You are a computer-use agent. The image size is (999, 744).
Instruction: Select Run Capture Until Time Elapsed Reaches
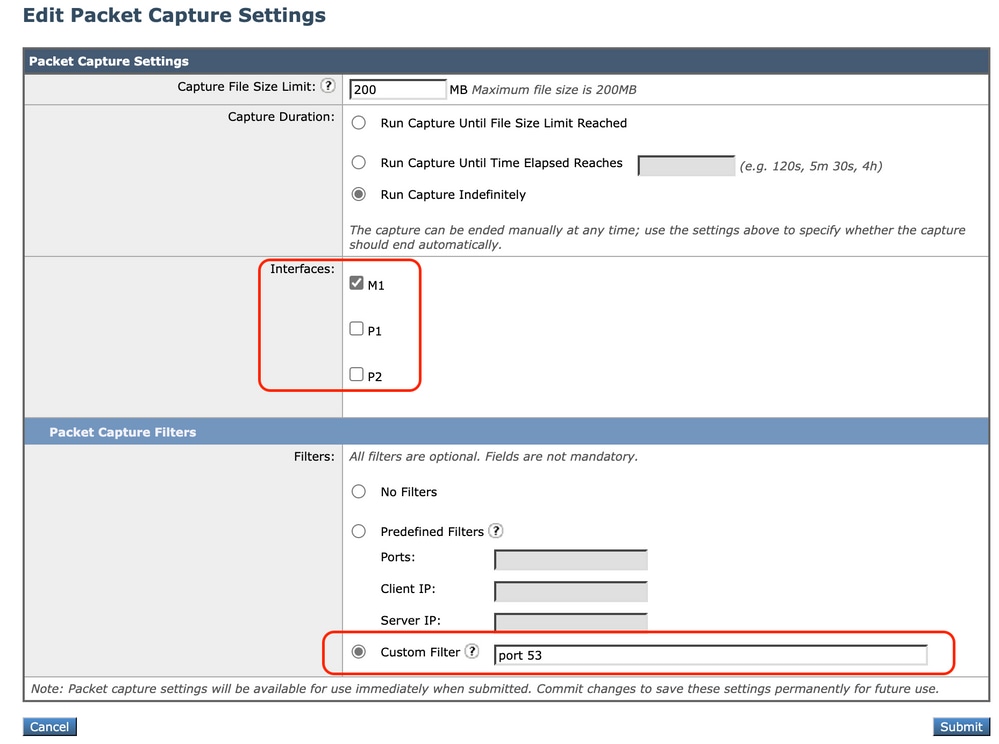(x=359, y=162)
